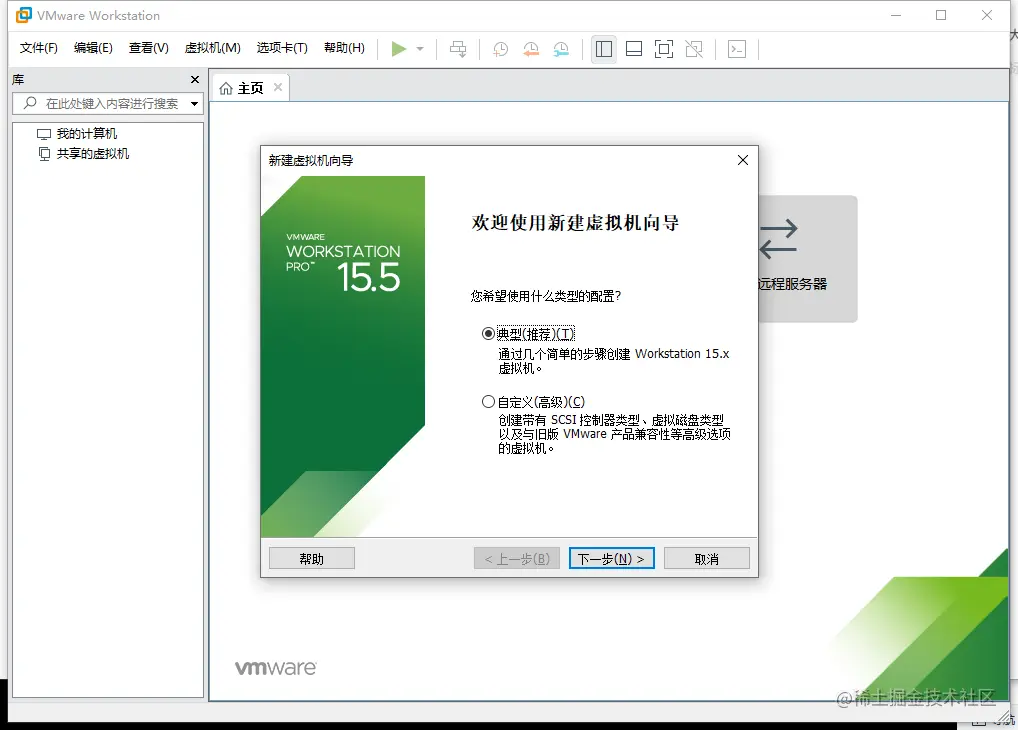Image resolution: width=1018 pixels, height=730 pixels.
Task: Click the 您希望使用什么类型的配置? text
Action: pos(546,296)
